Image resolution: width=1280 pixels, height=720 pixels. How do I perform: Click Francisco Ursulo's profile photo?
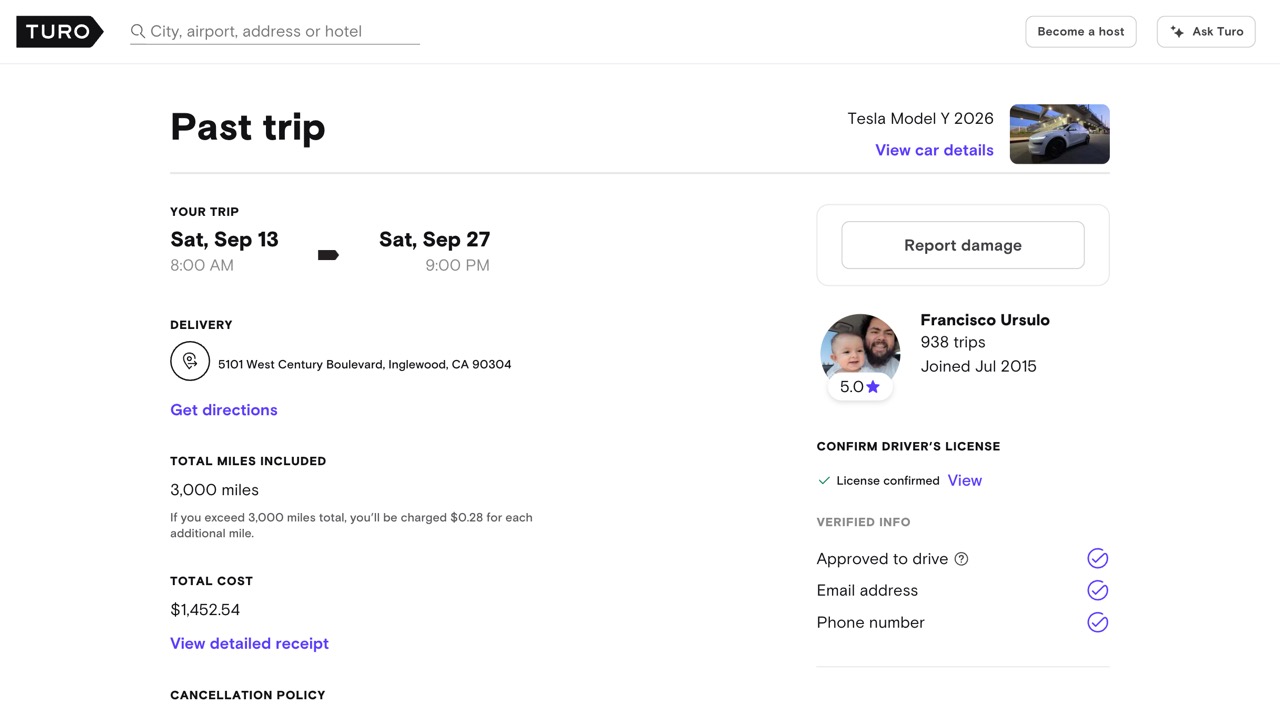coord(860,347)
